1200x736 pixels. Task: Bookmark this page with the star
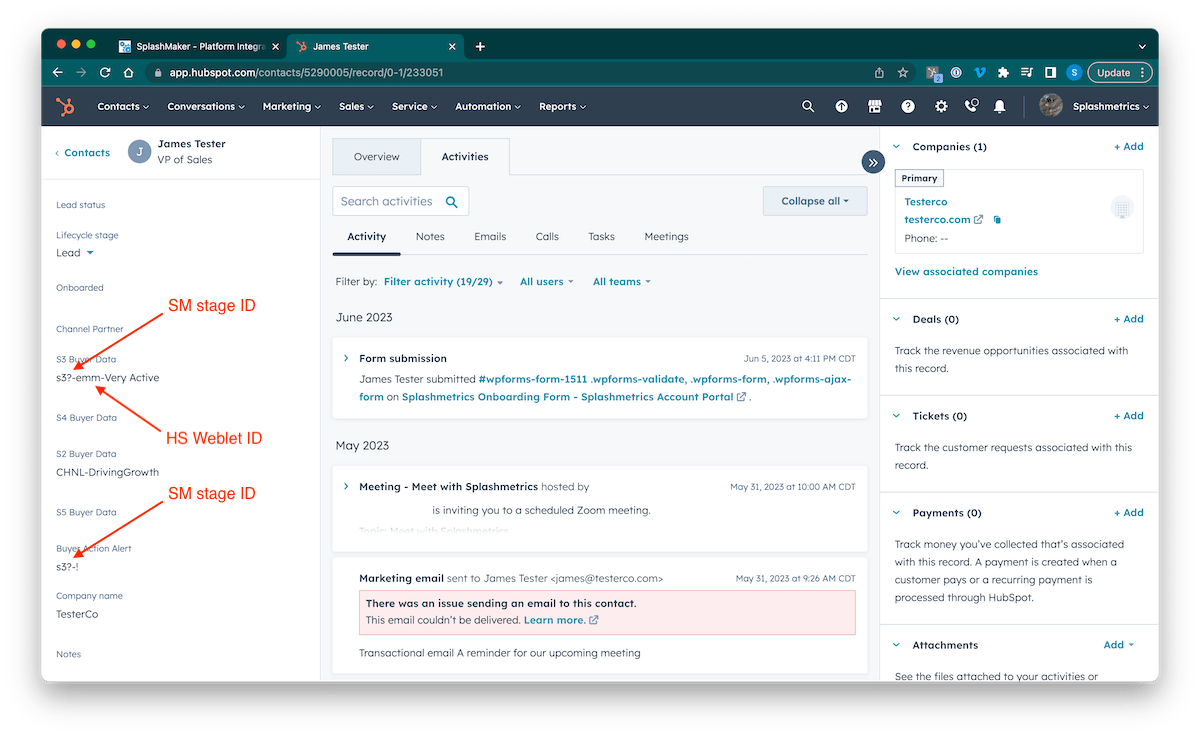[x=903, y=72]
